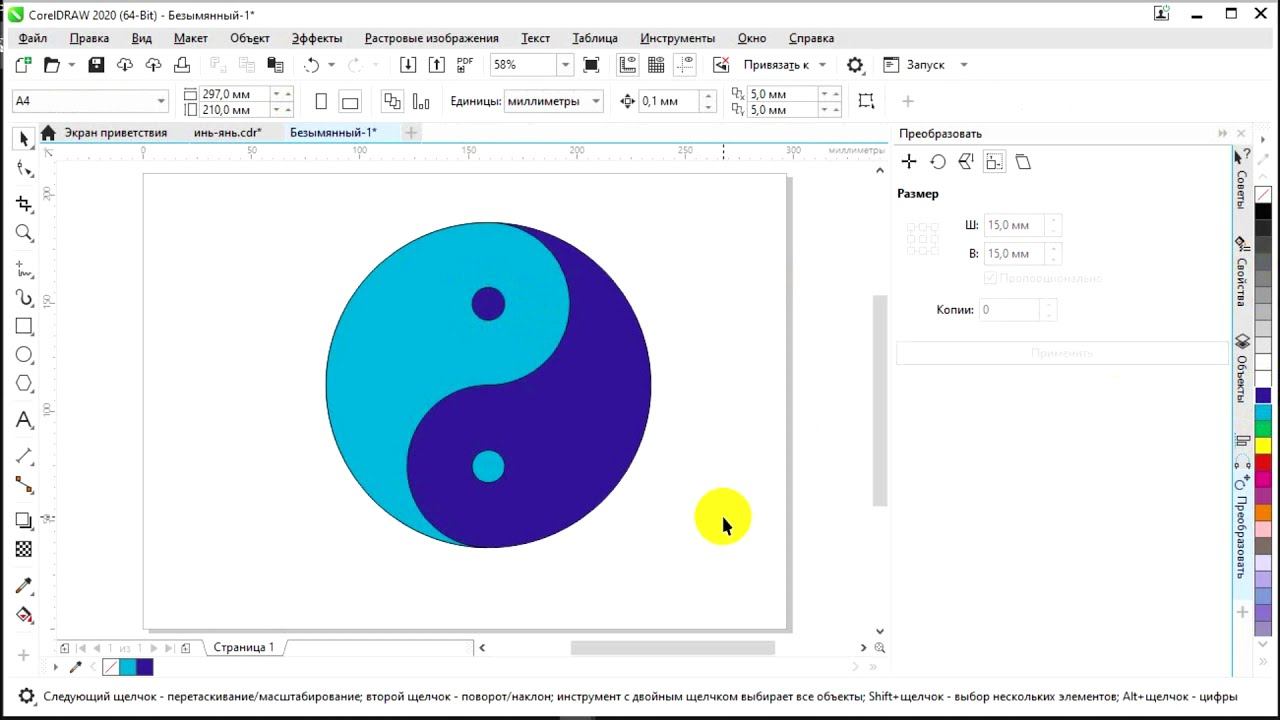The height and width of the screenshot is (720, 1280).
Task: Pick the red palette swatch
Action: 1263,462
